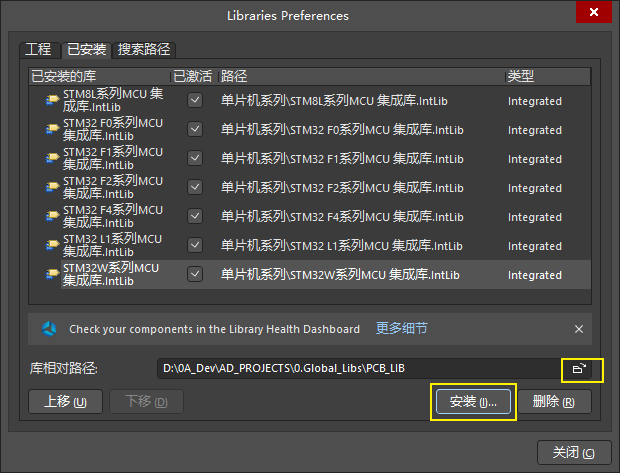Toggle the STM32W library activated checkbox
The image size is (620, 473).
click(195, 275)
